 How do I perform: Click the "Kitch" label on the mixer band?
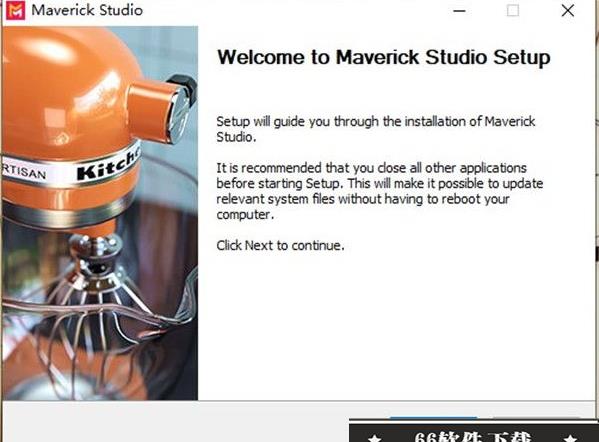109,165
